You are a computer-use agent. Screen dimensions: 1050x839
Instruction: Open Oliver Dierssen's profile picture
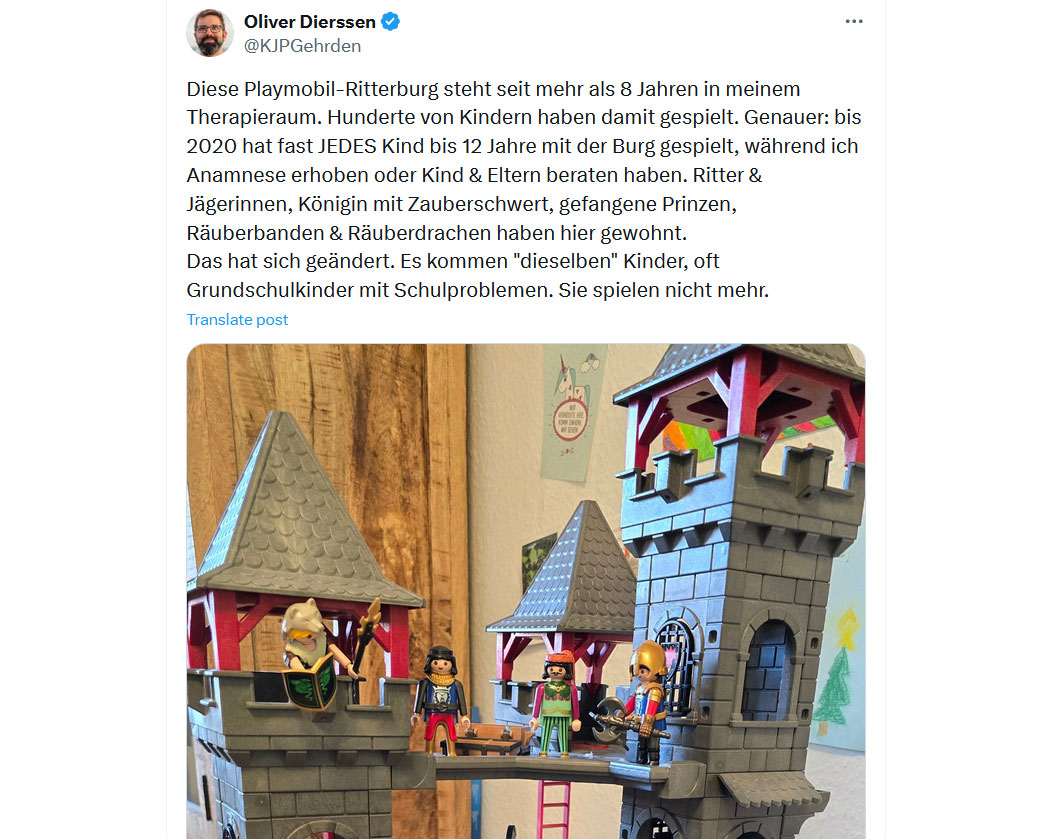(210, 33)
